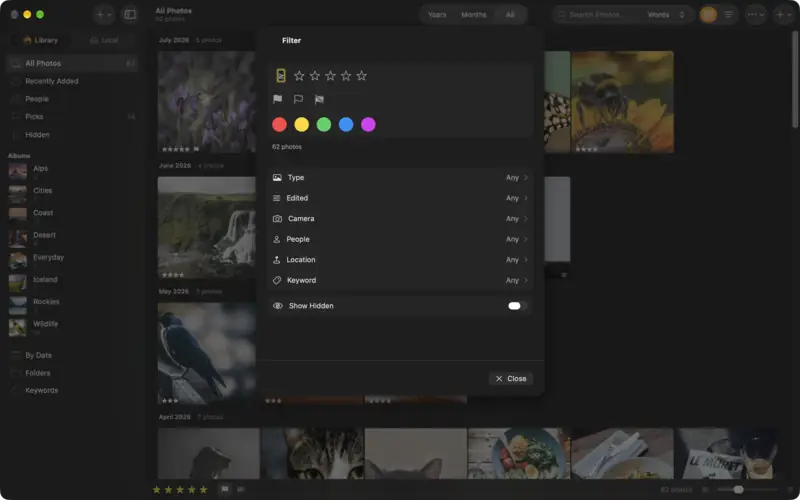Image resolution: width=800 pixels, height=500 pixels.
Task: Toggle the sidebar with toolbar icon
Action: point(130,15)
